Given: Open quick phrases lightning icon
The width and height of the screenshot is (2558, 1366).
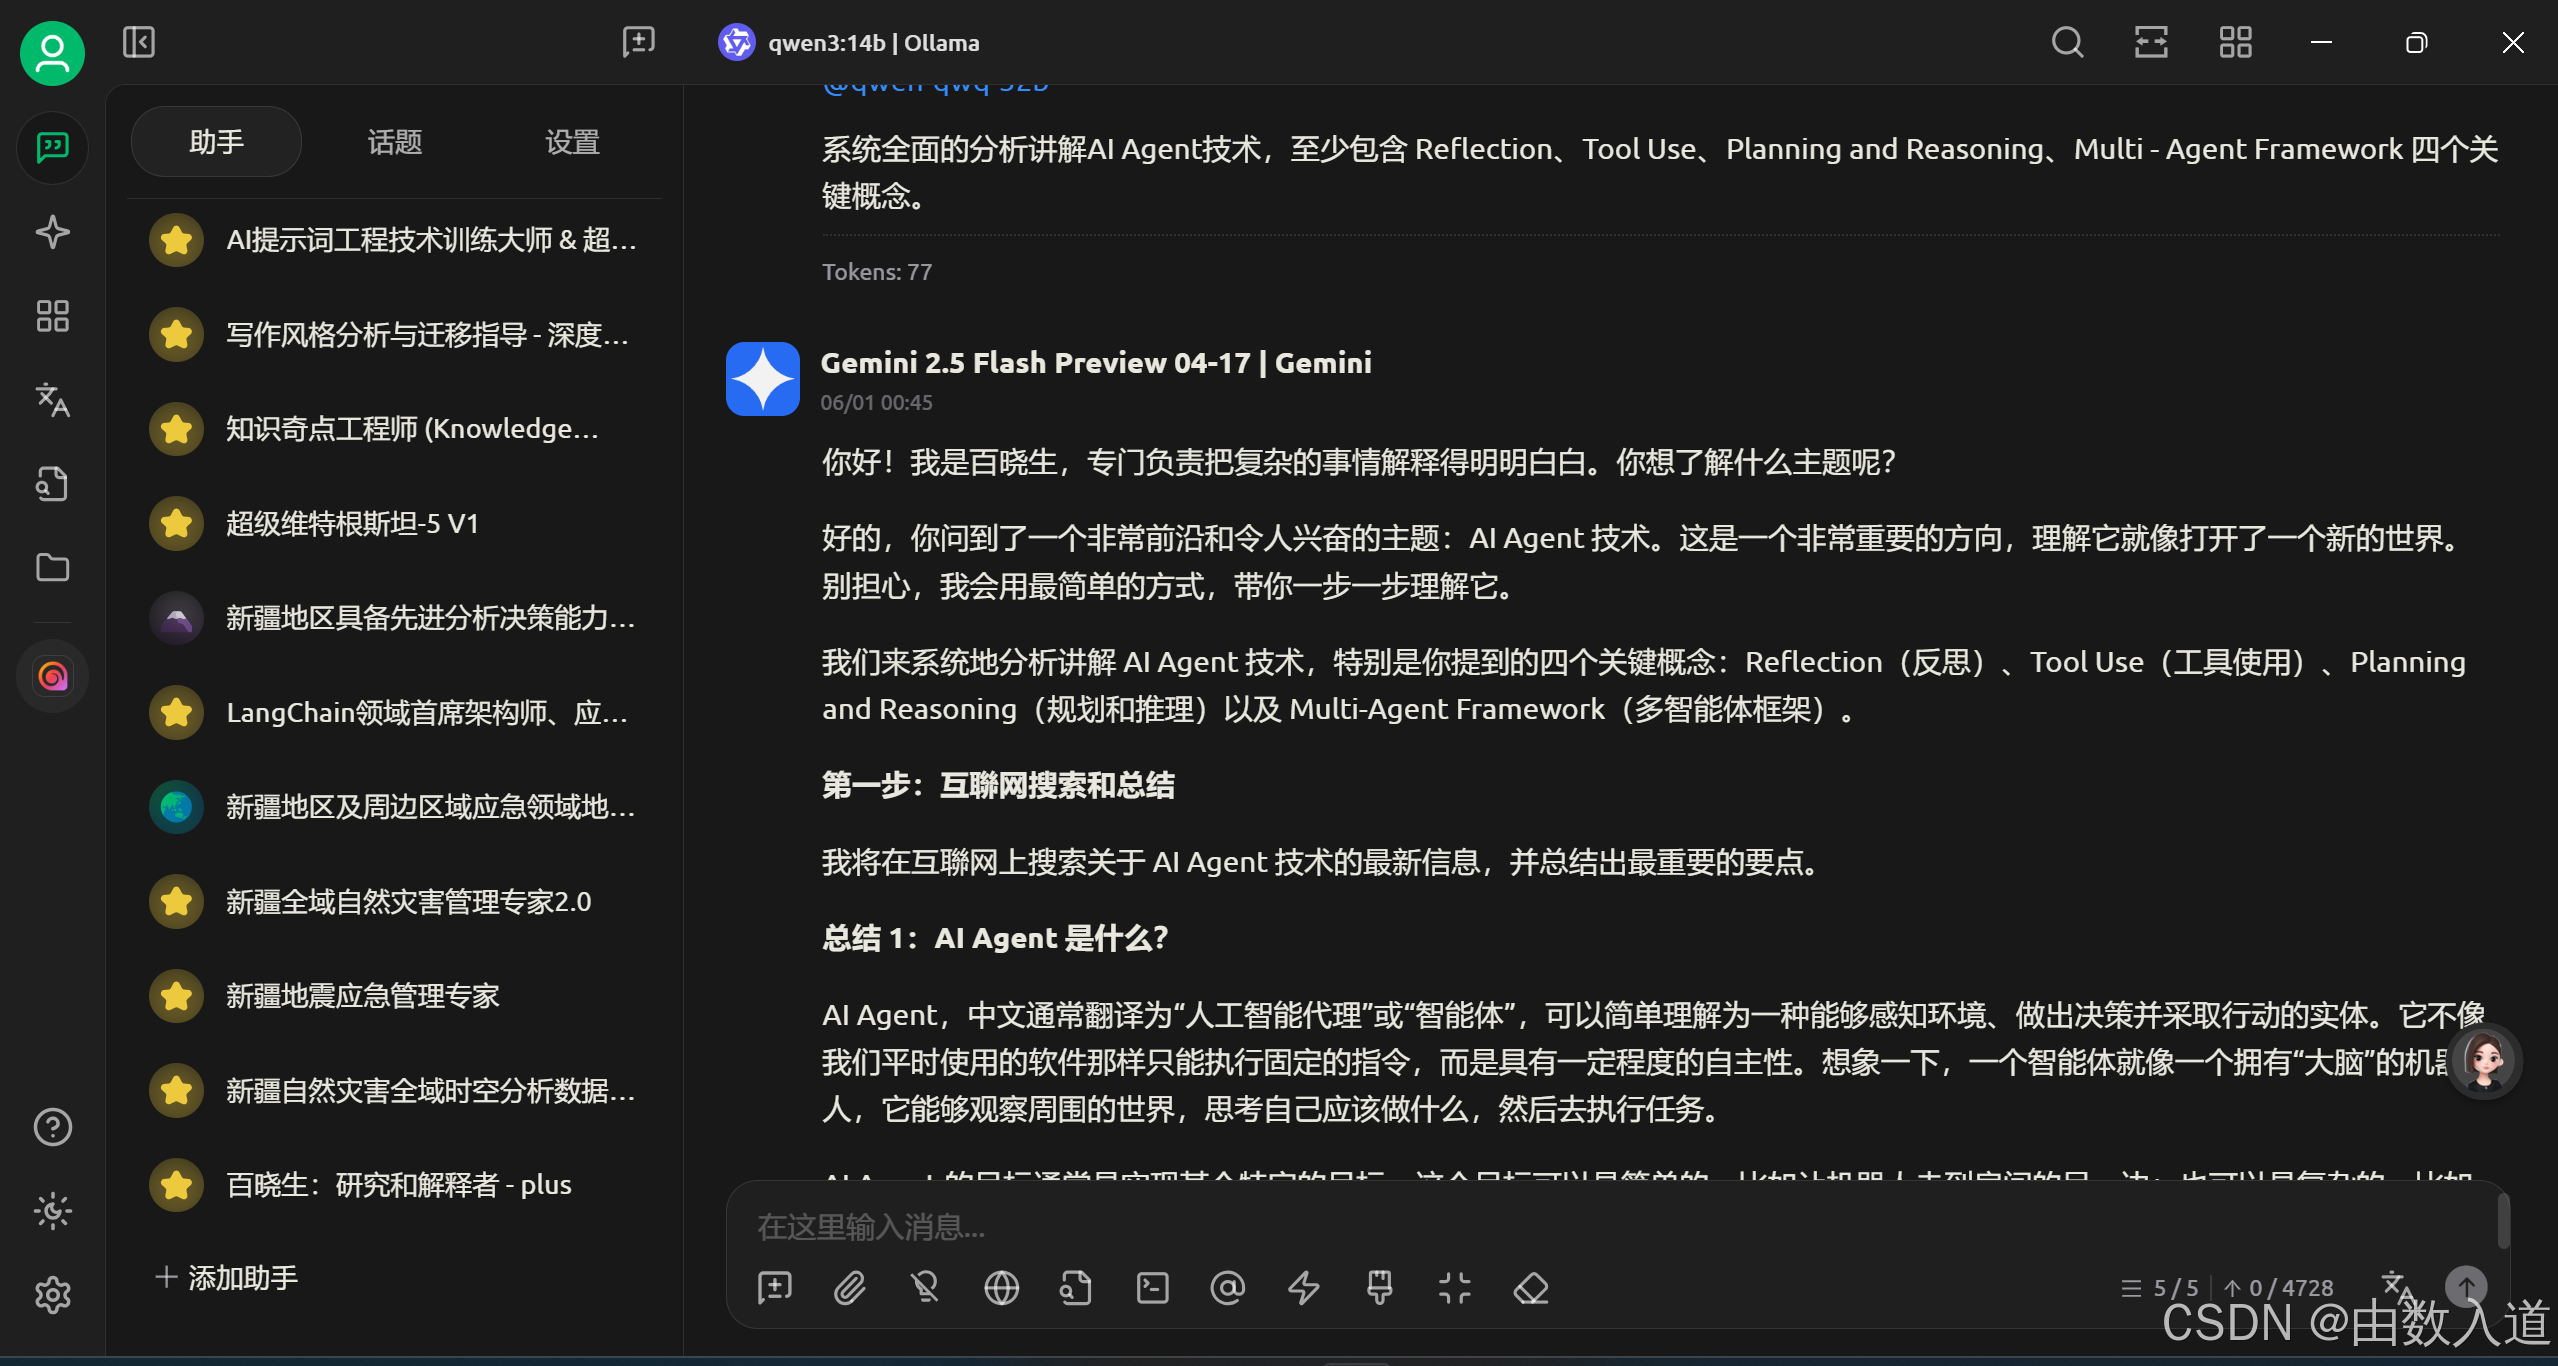Looking at the screenshot, I should (x=1303, y=1288).
